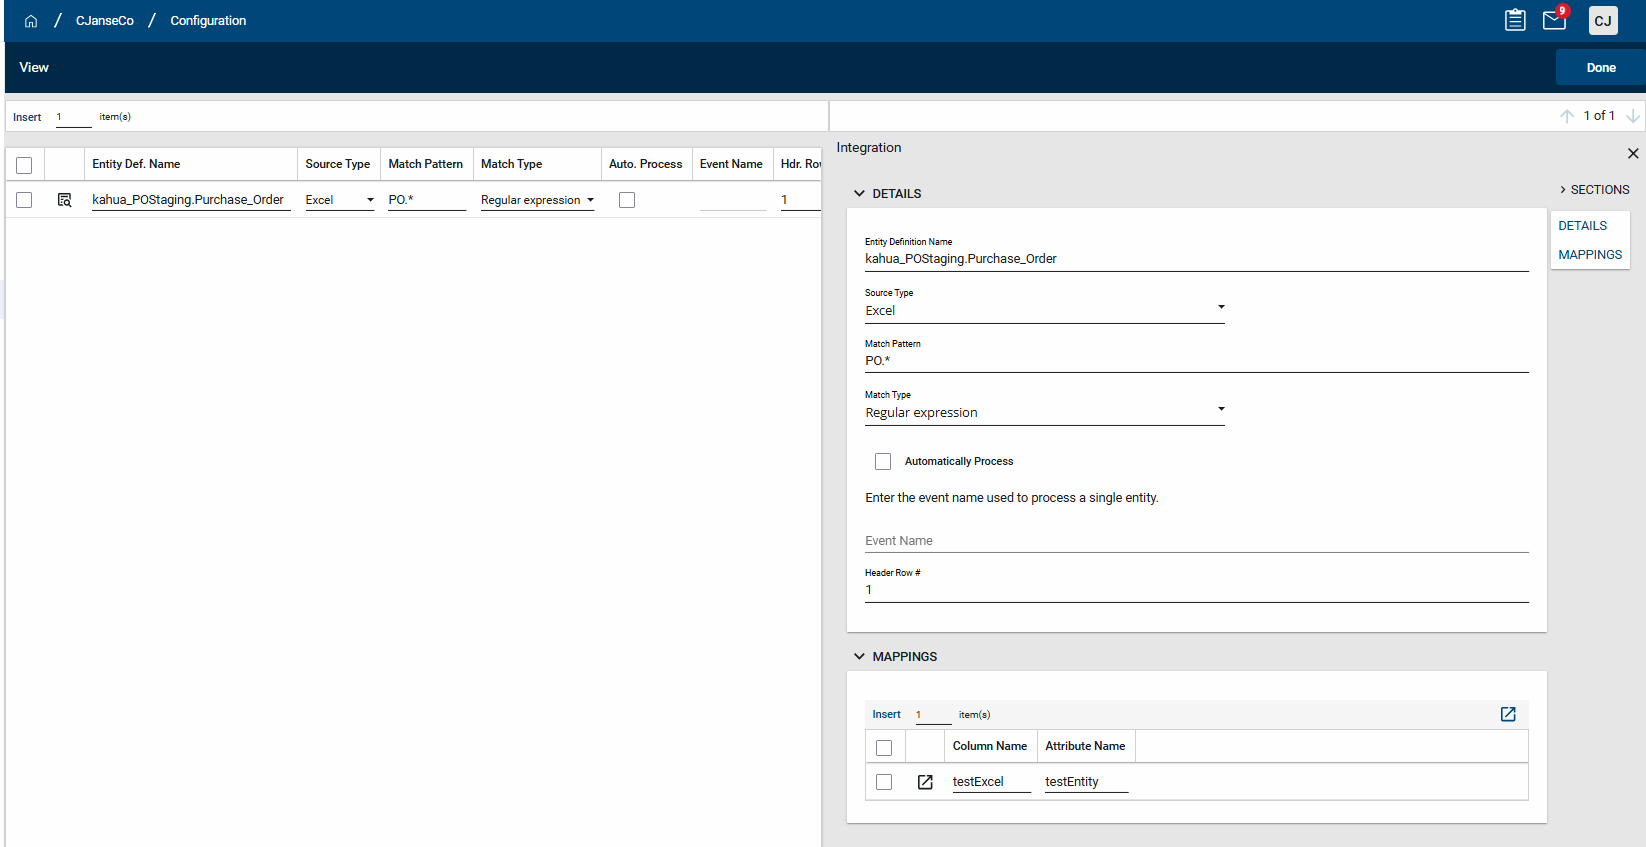1646x847 pixels.
Task: Expand the SECTIONS navigator
Action: click(1594, 189)
